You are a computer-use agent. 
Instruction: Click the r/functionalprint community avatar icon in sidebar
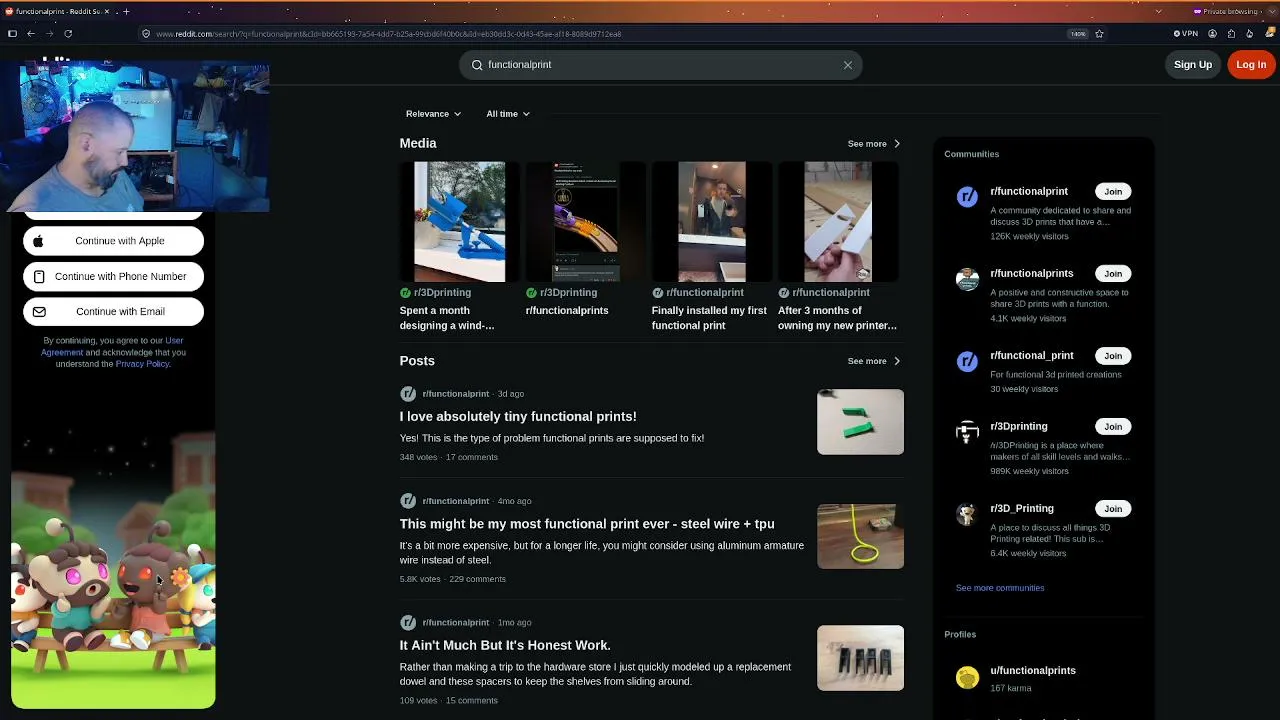coord(967,197)
